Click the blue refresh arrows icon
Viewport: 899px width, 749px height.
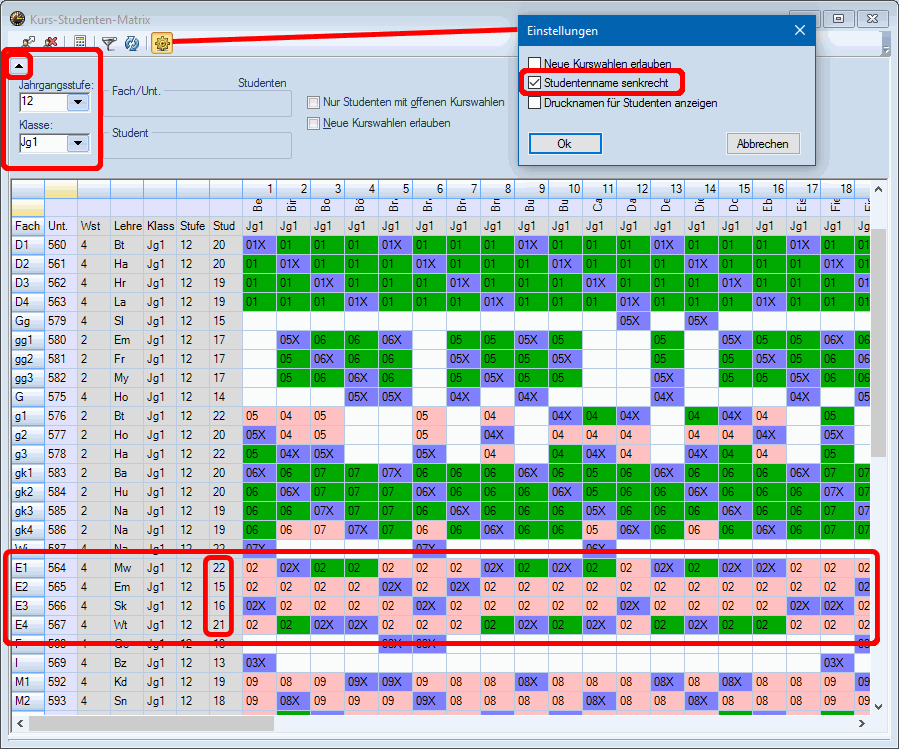coord(130,43)
